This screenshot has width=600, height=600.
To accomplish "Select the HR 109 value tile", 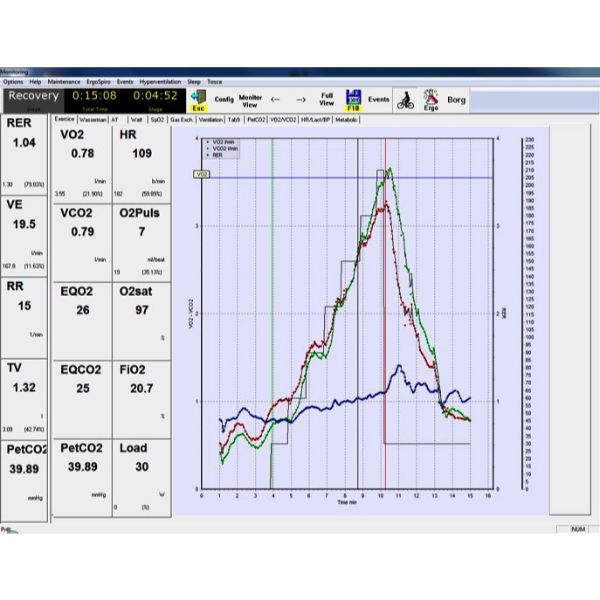I will pyautogui.click(x=141, y=164).
